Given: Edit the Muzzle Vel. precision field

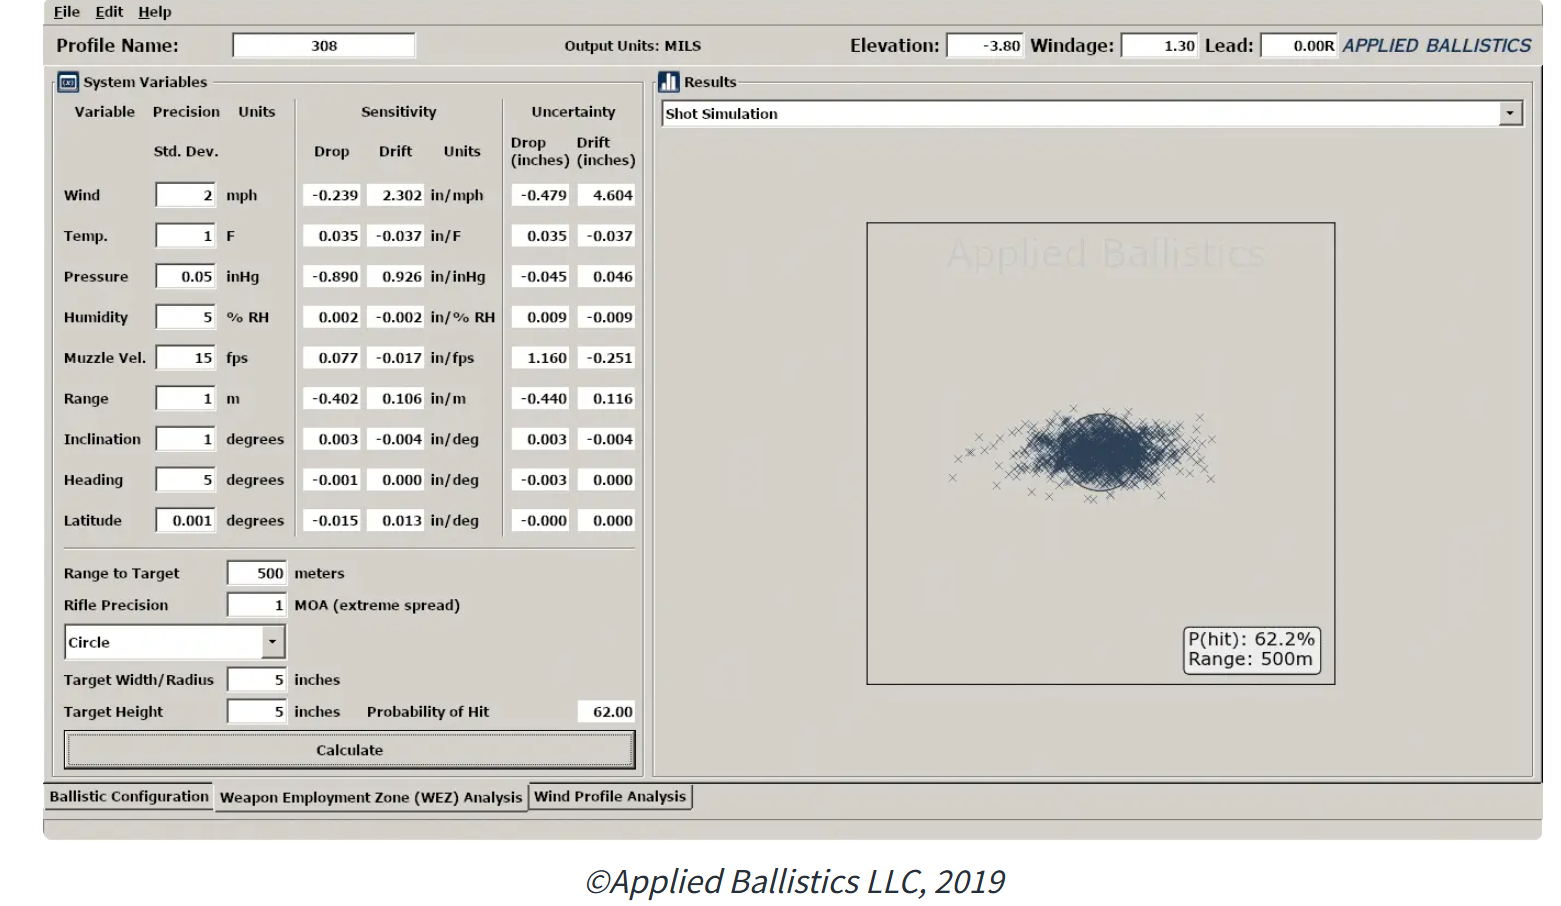Looking at the screenshot, I should (x=185, y=358).
